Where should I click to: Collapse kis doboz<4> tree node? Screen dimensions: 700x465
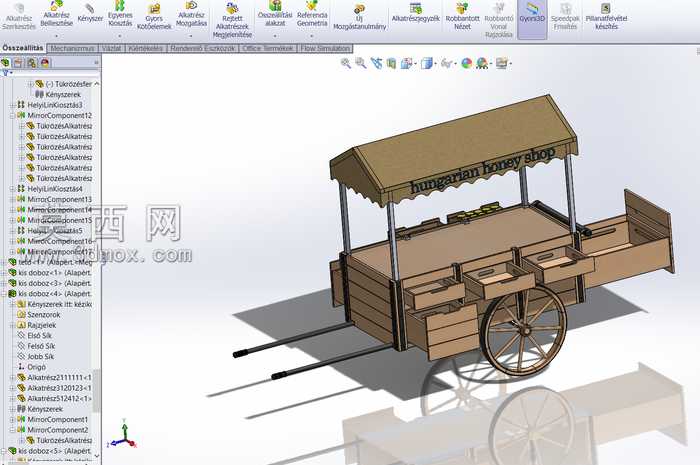click(4, 294)
